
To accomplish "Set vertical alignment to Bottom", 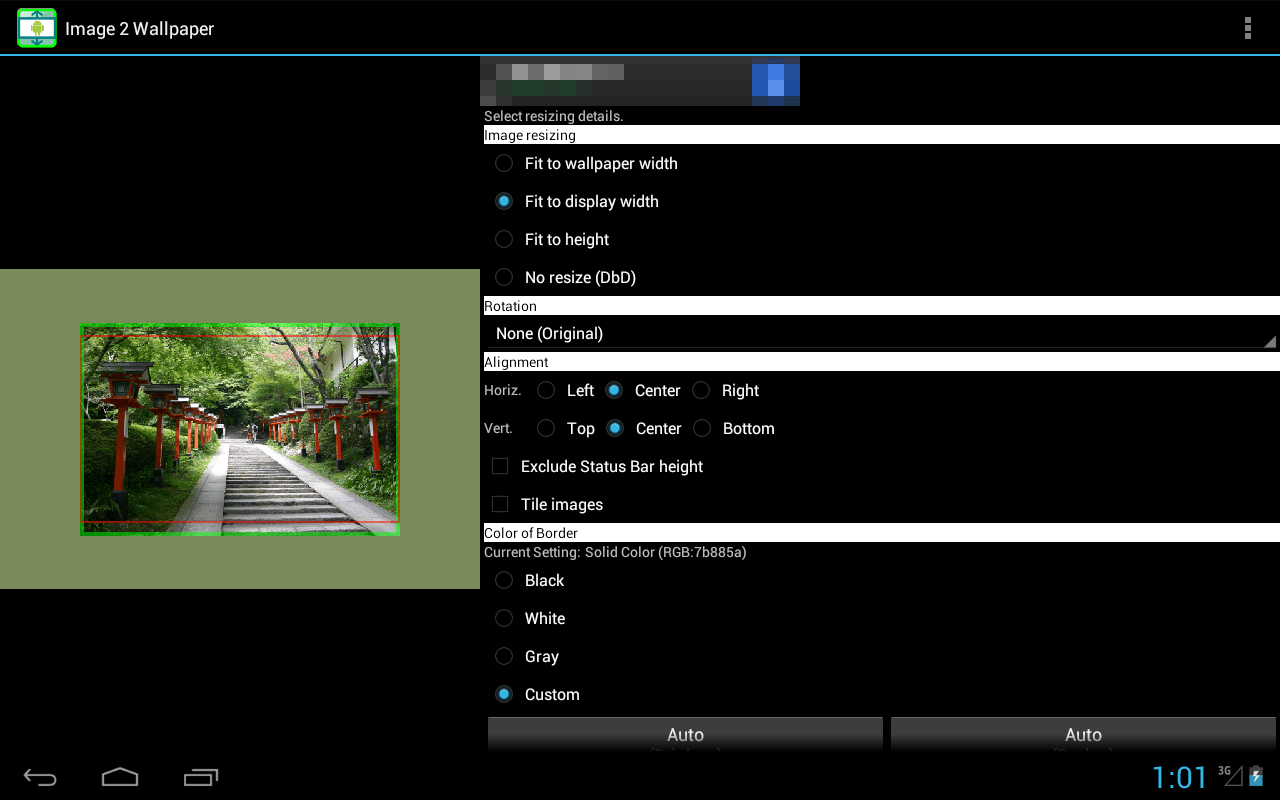I will tap(703, 428).
